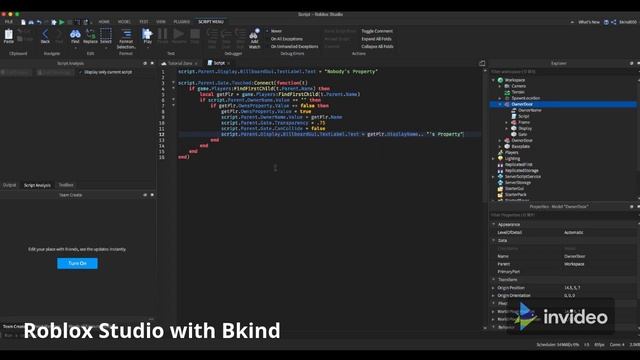Expand the ServerScriptService tree node
The image size is (640, 360).
point(493,176)
